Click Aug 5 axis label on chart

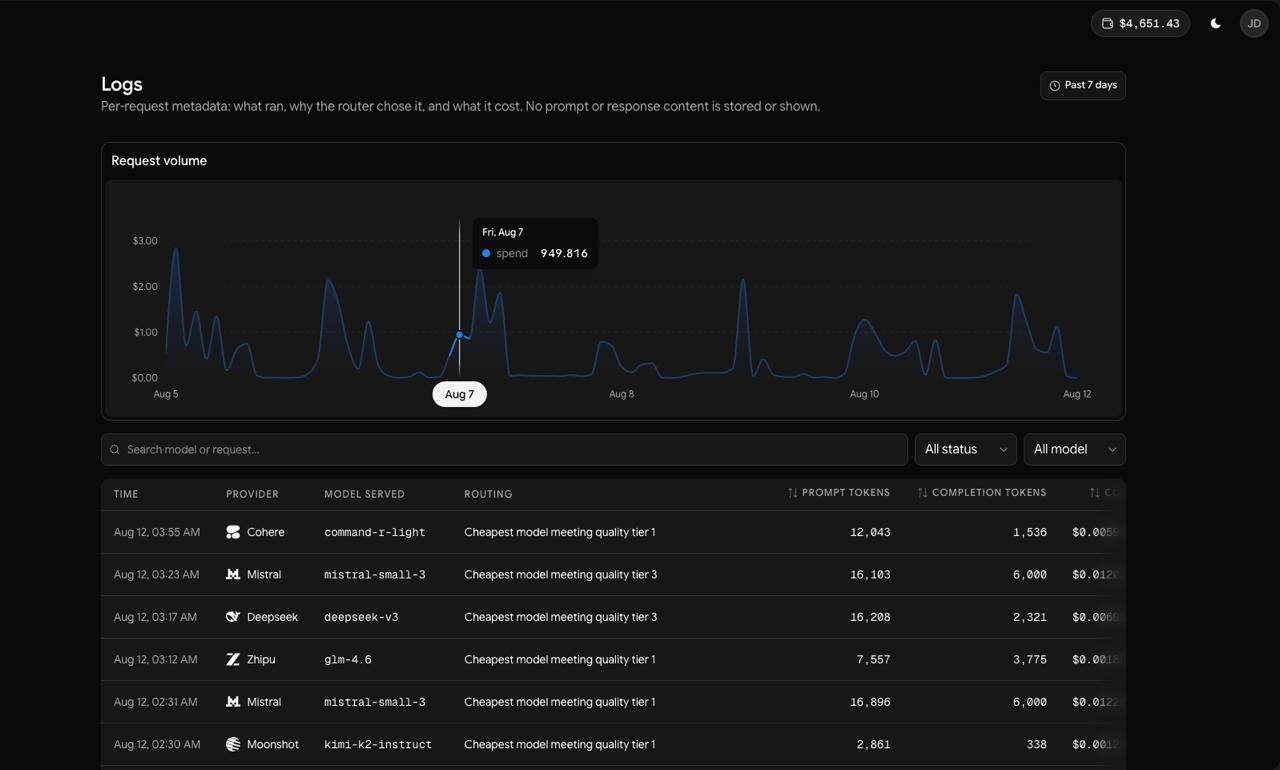coord(166,394)
